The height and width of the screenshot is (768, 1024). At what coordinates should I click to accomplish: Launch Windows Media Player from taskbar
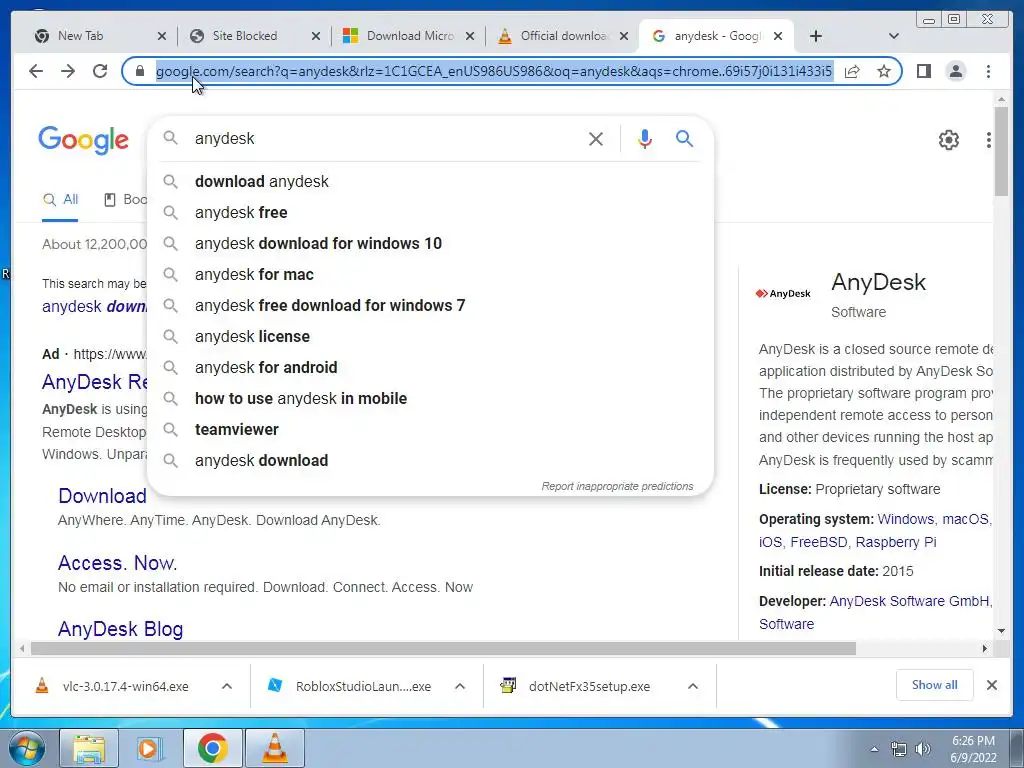(x=150, y=748)
